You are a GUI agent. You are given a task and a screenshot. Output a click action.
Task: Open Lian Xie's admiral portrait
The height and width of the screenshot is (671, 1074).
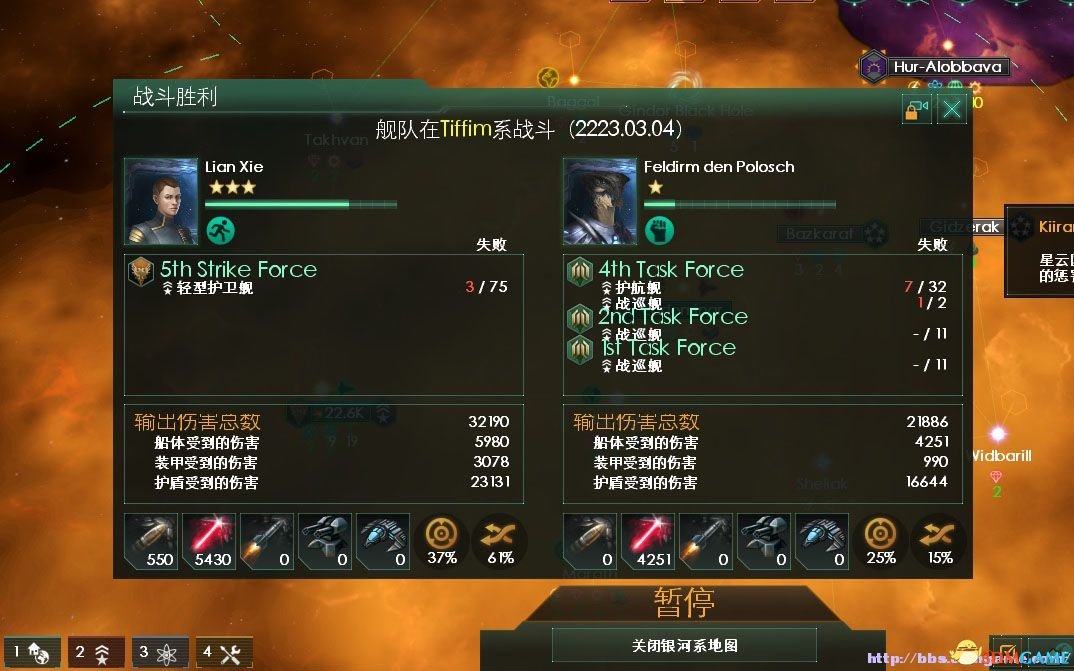(161, 201)
